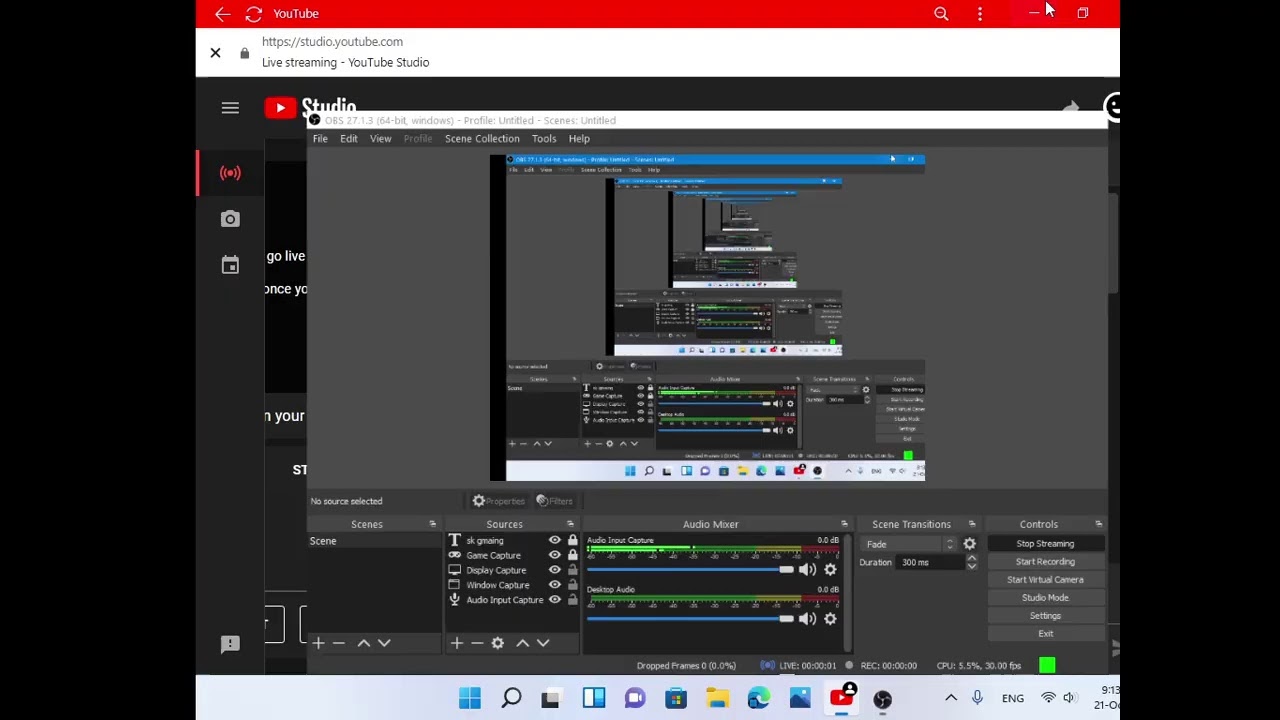Open the OBS File menu

pos(320,139)
